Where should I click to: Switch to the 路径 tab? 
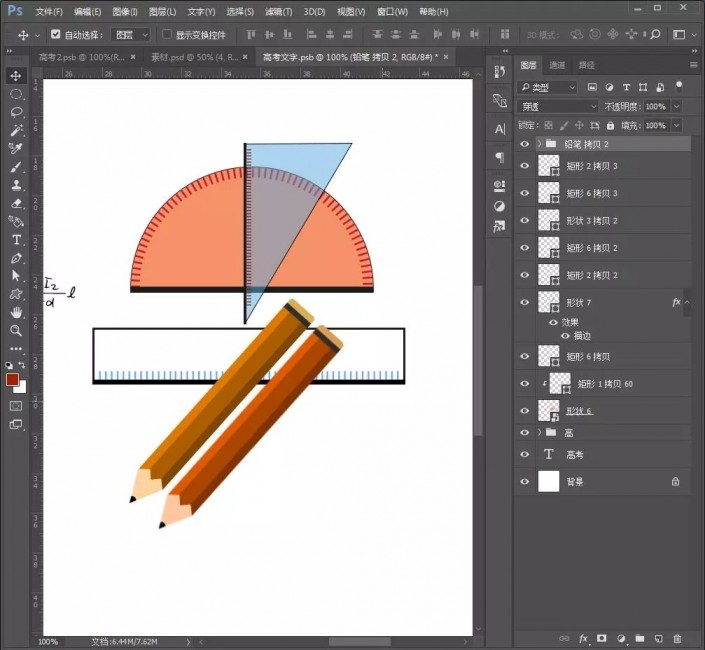[586, 65]
